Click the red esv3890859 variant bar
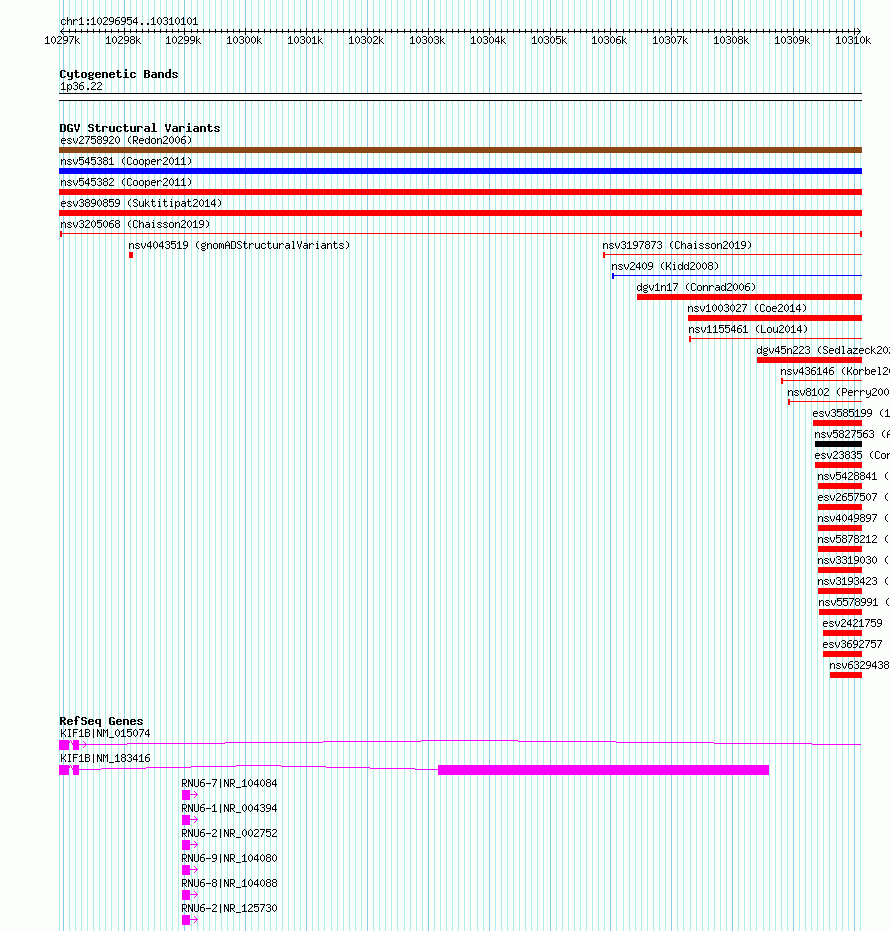The width and height of the screenshot is (890, 931). point(460,213)
